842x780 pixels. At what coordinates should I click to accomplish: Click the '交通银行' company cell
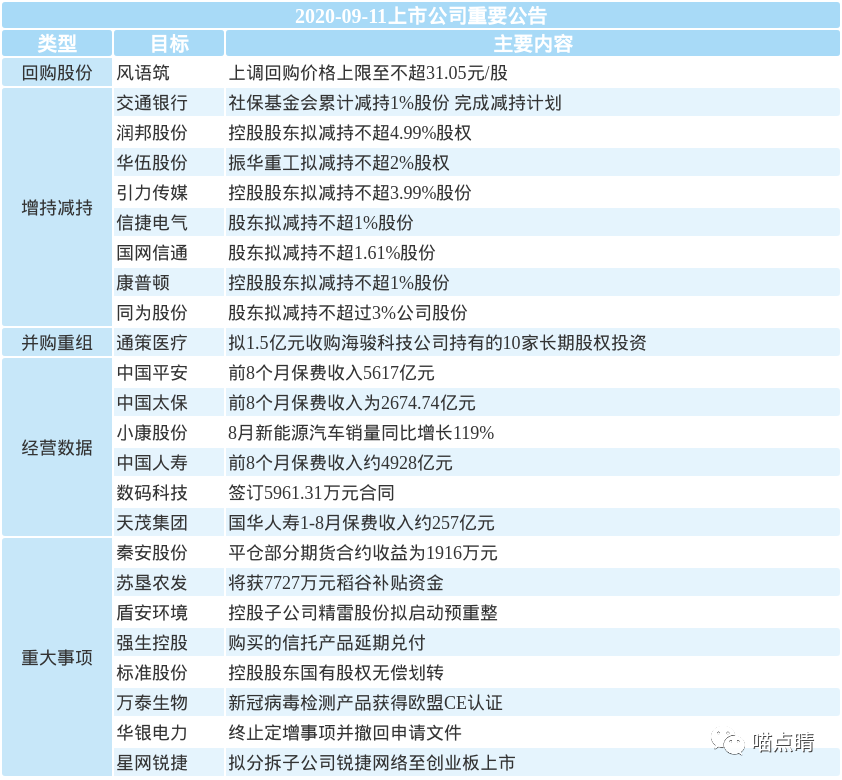(x=169, y=103)
